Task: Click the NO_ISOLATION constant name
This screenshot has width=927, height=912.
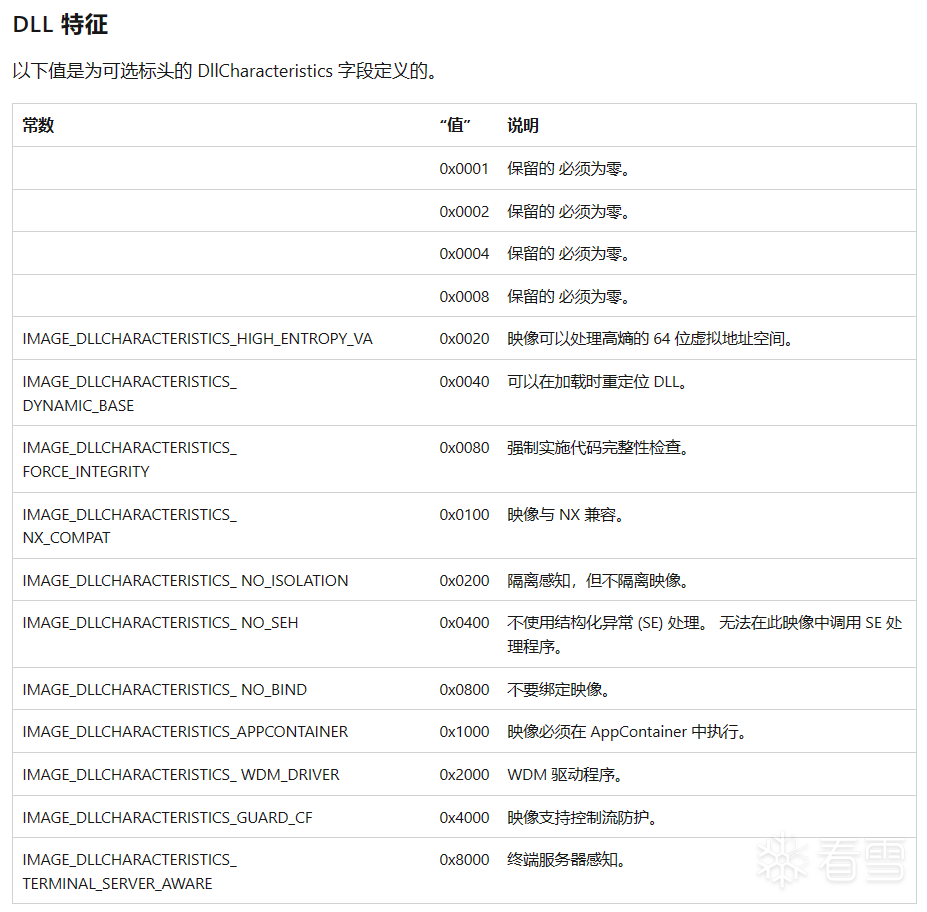Action: pyautogui.click(x=185, y=581)
